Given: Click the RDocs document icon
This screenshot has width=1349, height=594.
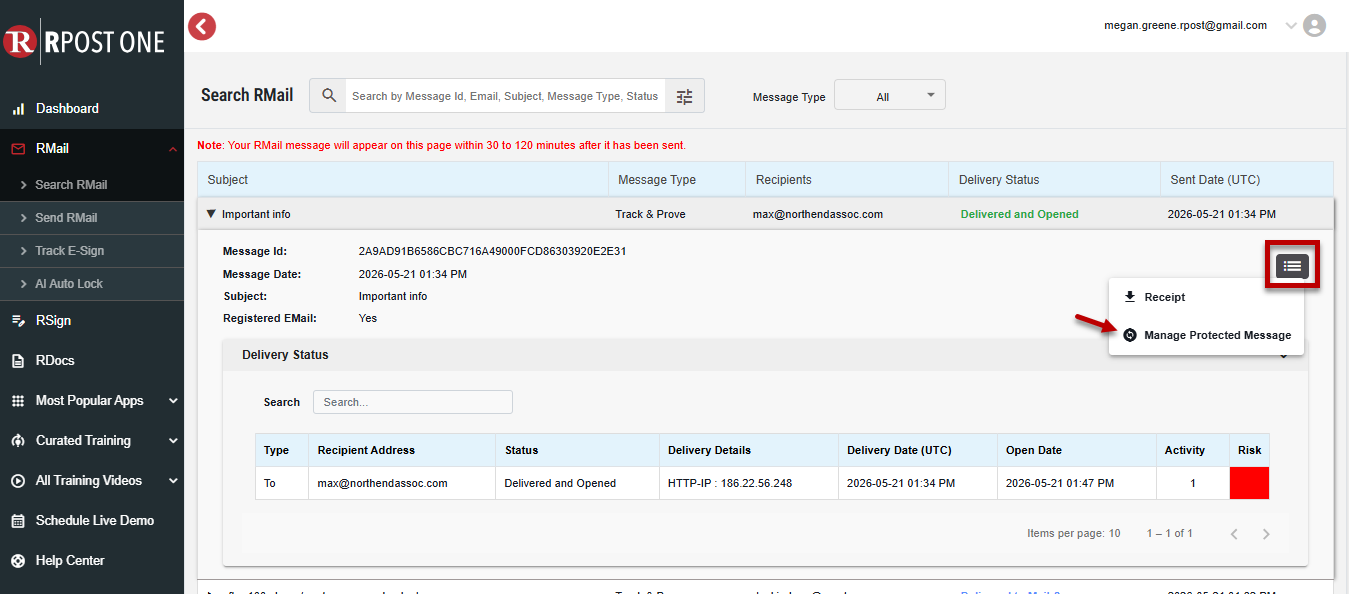Looking at the screenshot, I should tap(18, 360).
